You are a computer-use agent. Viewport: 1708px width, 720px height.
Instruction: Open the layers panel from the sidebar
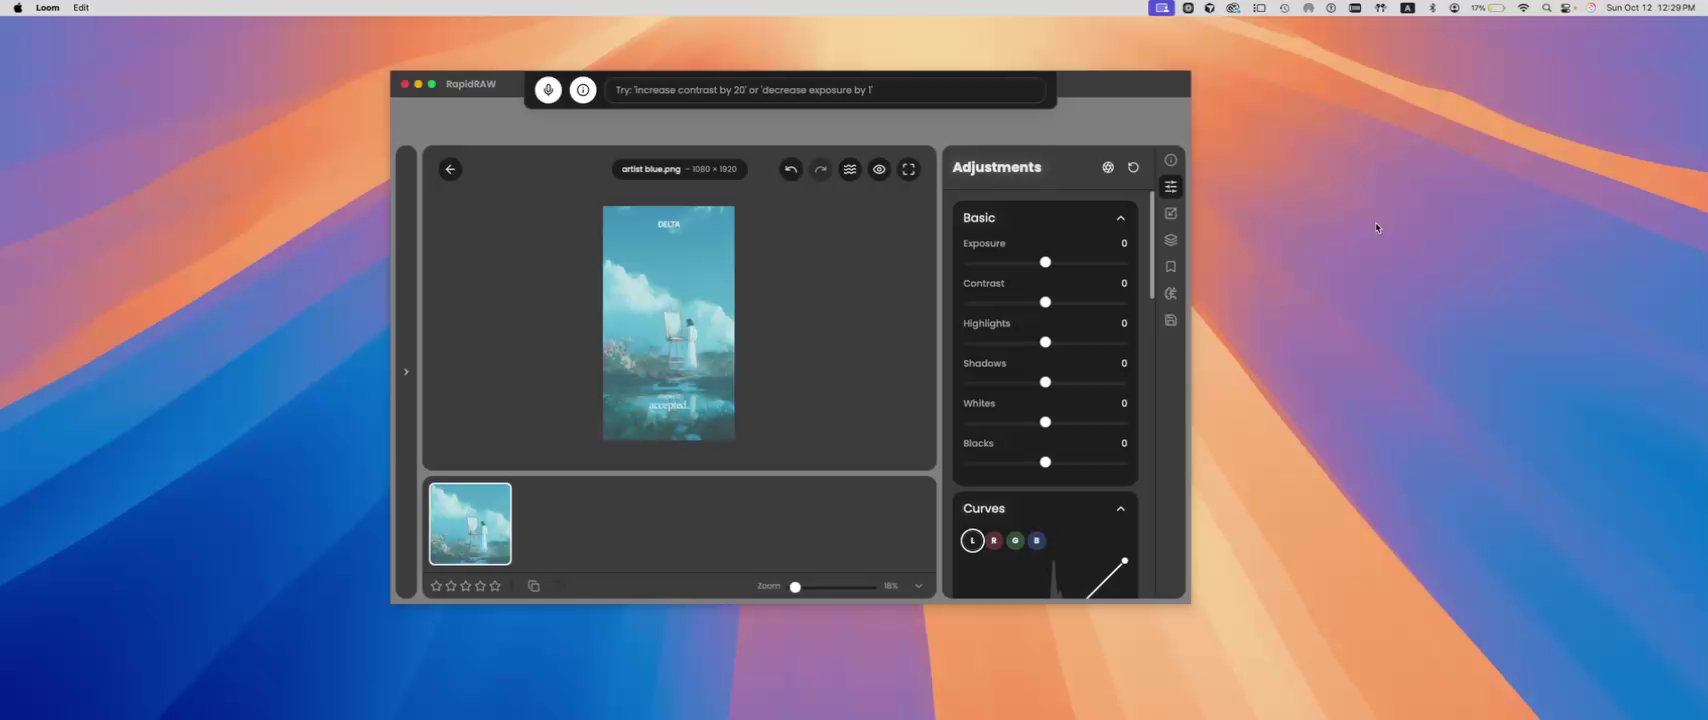pos(1171,240)
